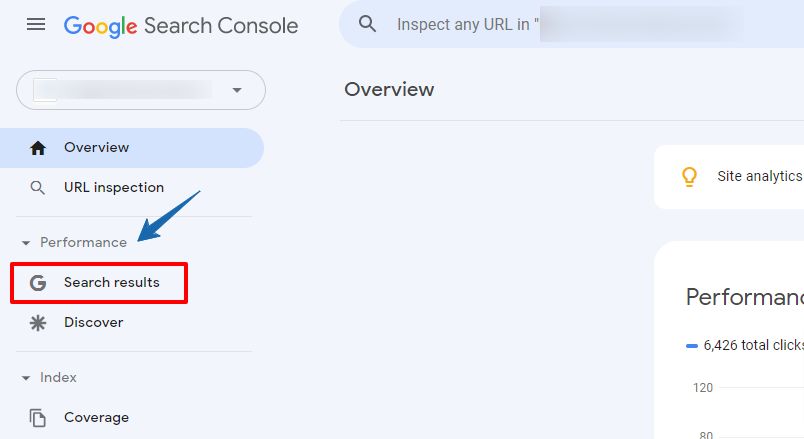
Task: Collapse the Index section
Action: pyautogui.click(x=26, y=378)
